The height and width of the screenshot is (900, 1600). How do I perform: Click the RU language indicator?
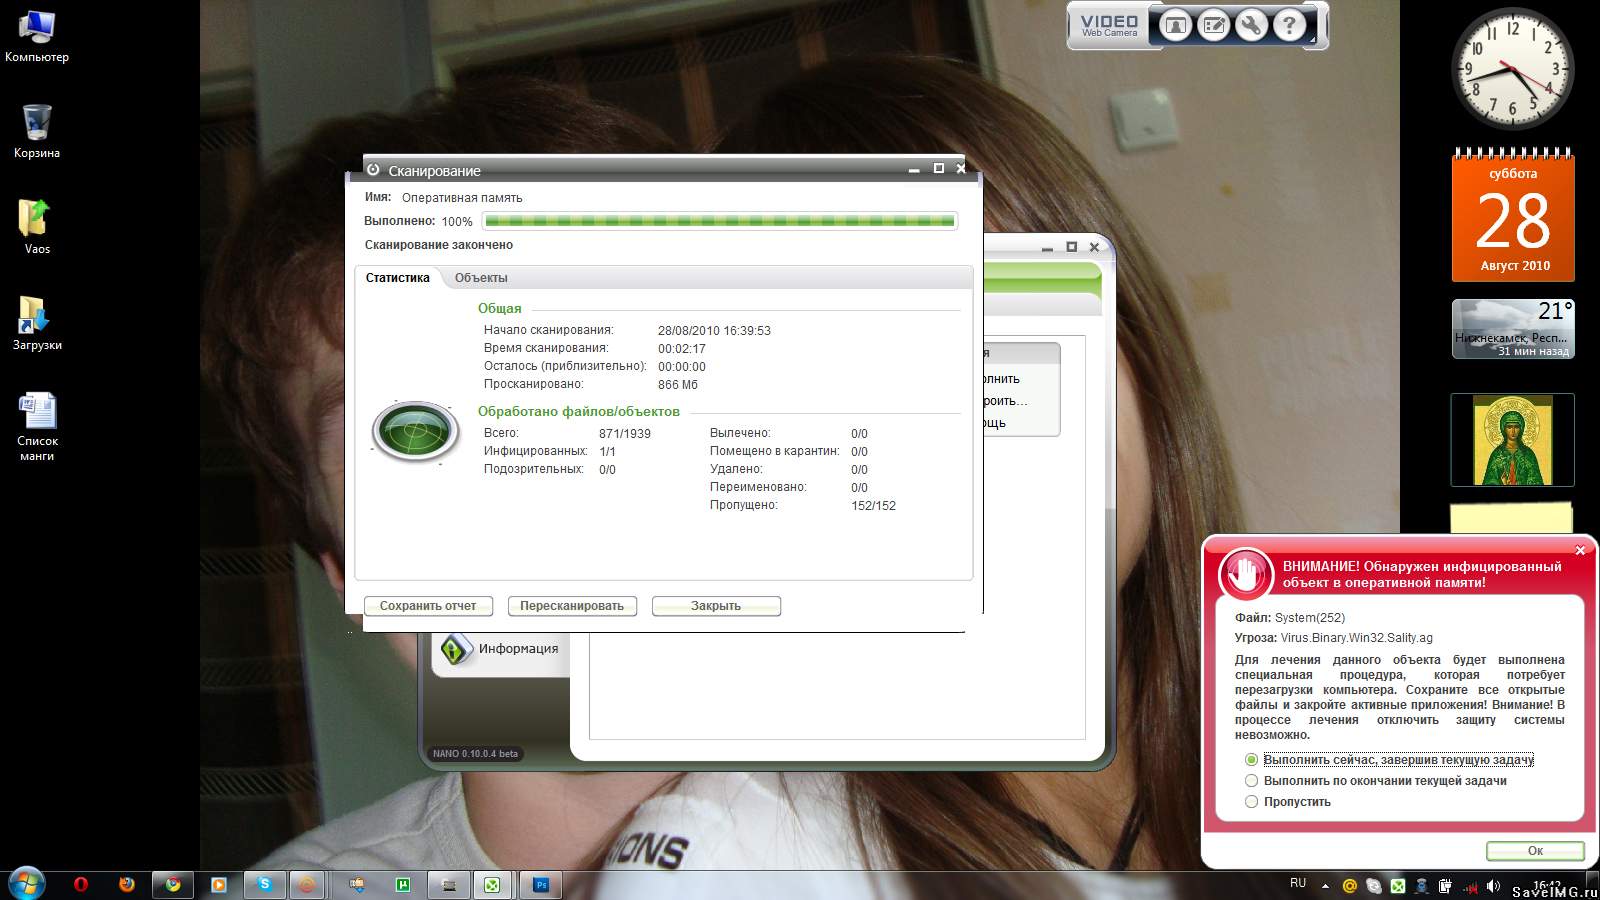(1298, 883)
